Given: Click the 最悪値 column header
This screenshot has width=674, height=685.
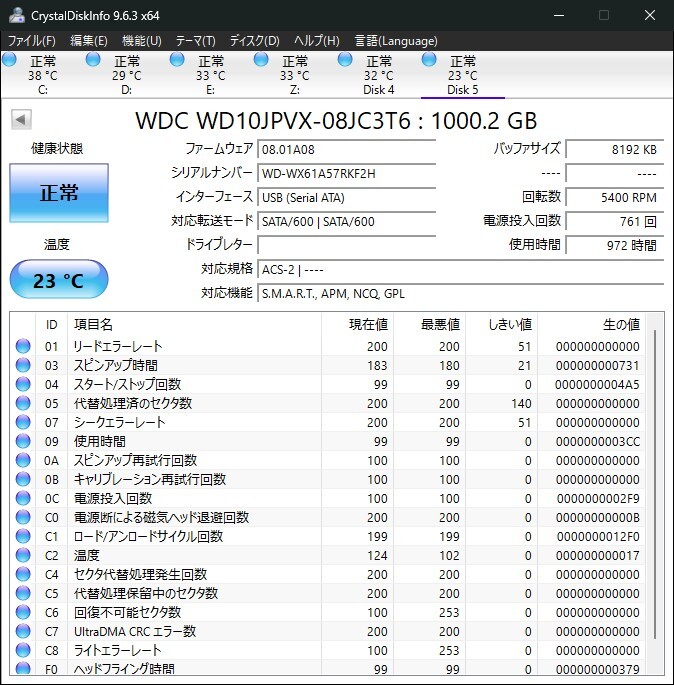Looking at the screenshot, I should 429,325.
